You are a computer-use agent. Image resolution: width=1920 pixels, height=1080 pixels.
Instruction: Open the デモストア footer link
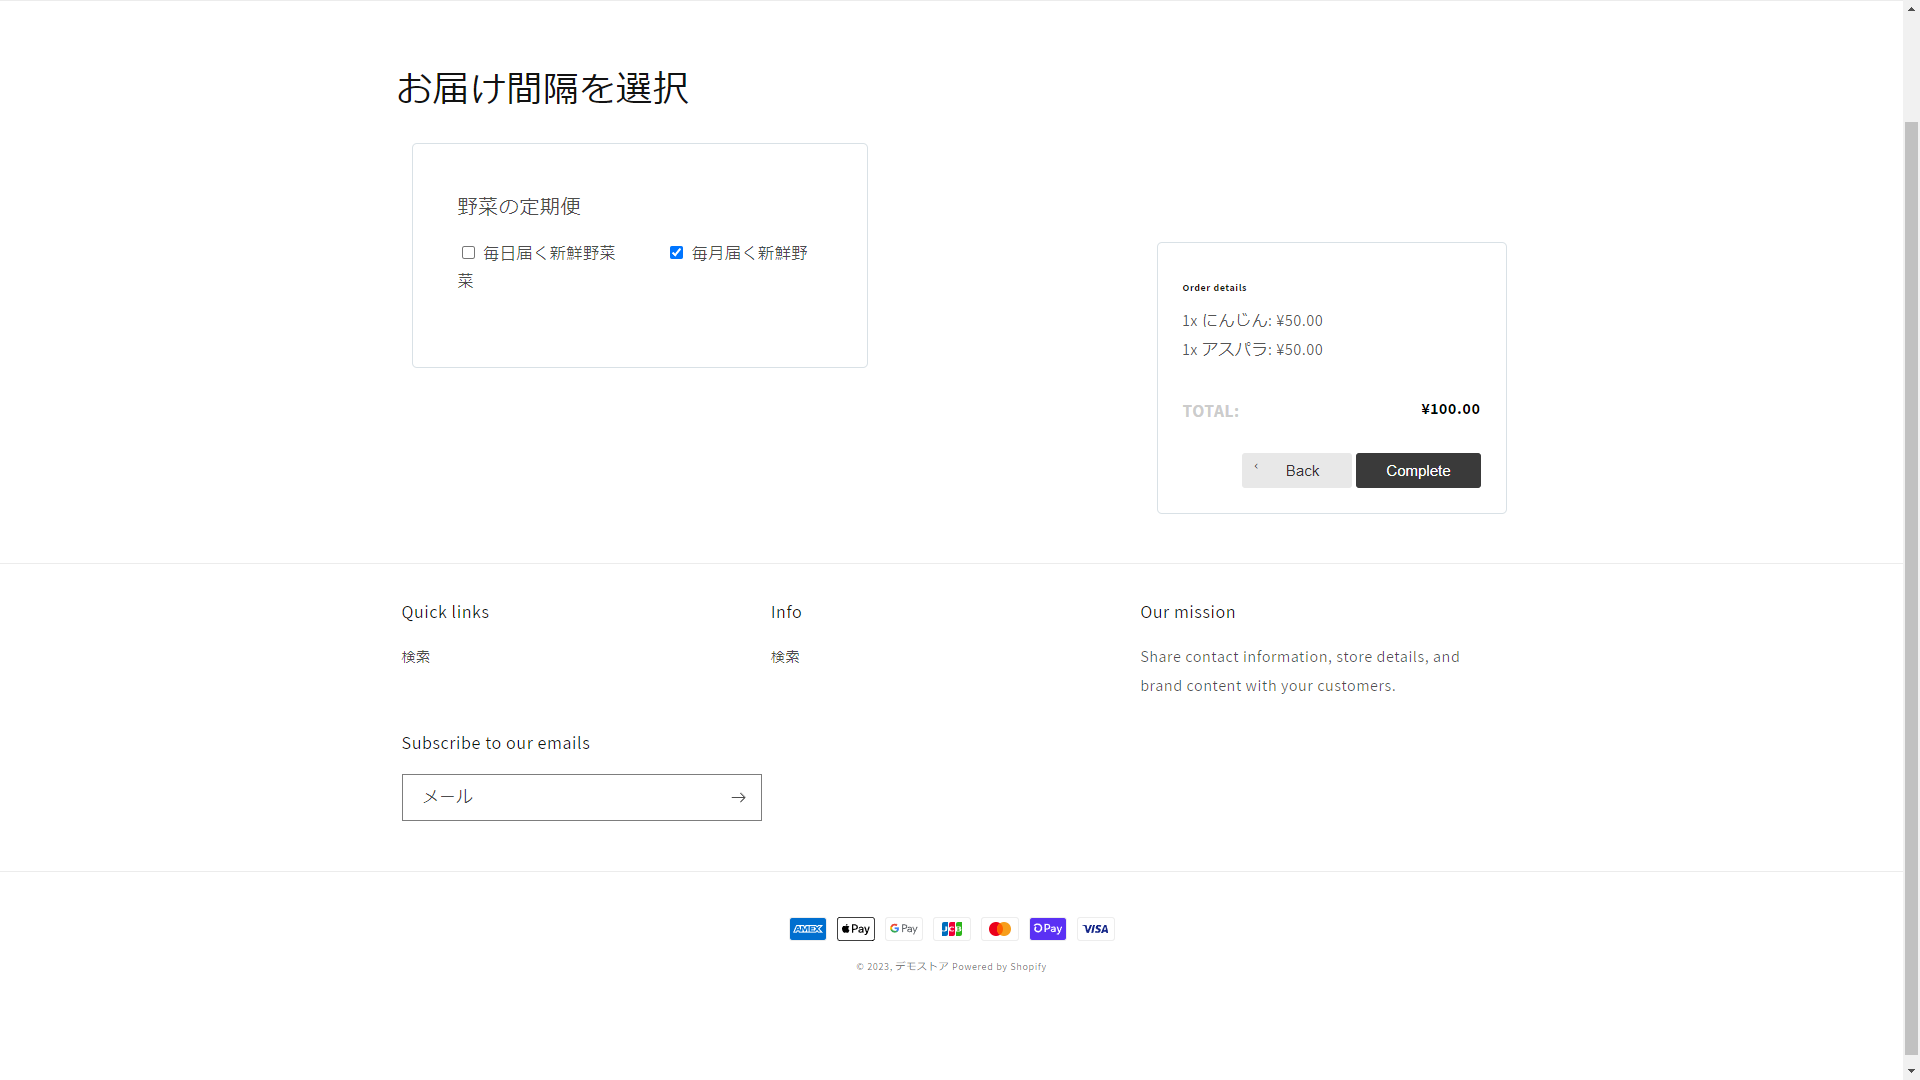click(x=921, y=966)
